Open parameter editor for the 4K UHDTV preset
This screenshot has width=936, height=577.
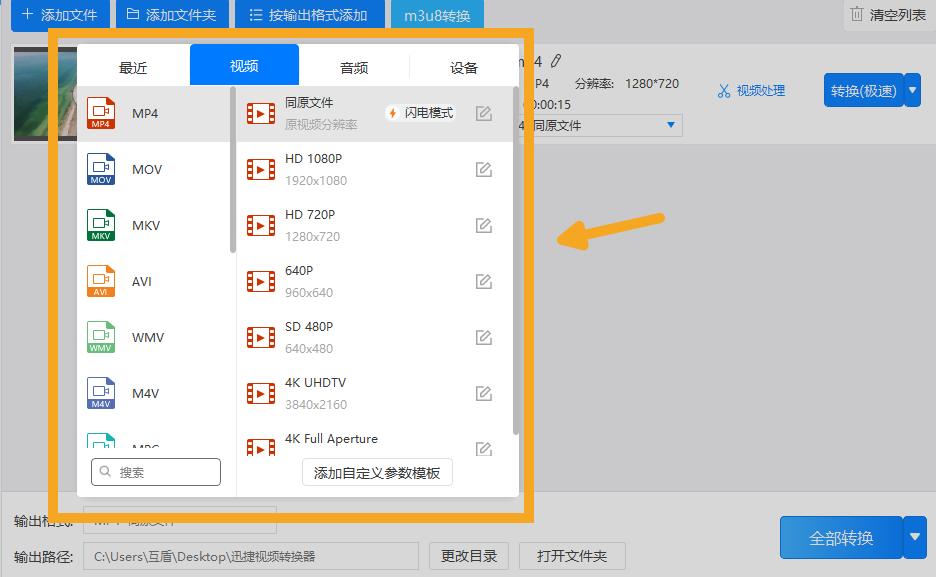(x=484, y=393)
